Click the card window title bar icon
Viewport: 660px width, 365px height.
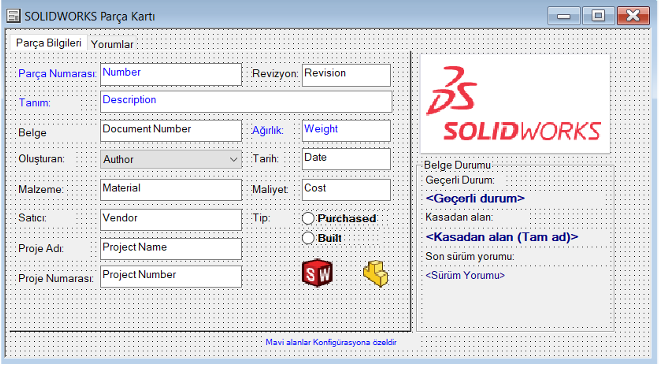[13, 16]
